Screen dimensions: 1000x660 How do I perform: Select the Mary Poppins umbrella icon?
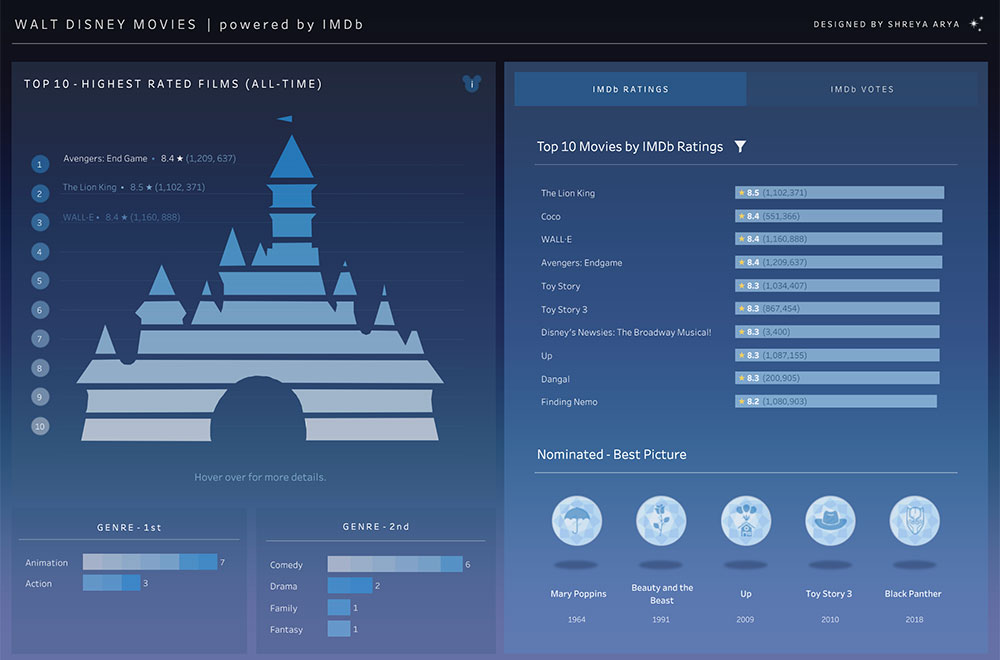(577, 521)
